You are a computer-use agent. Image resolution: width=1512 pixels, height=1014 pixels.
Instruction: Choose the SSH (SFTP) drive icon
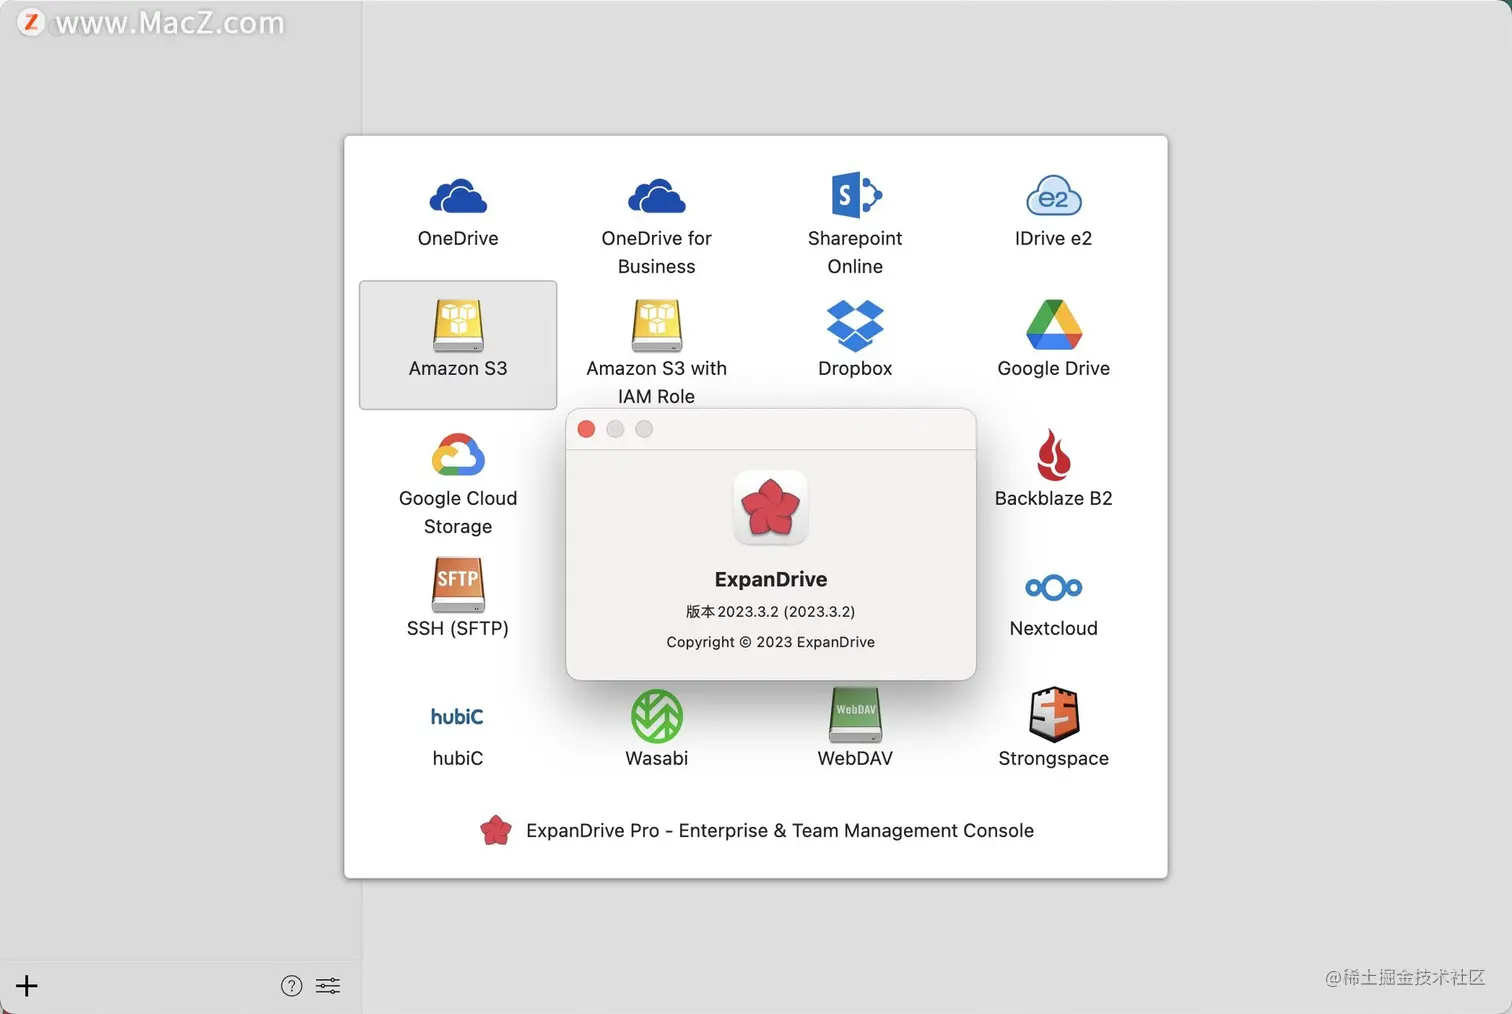[458, 584]
